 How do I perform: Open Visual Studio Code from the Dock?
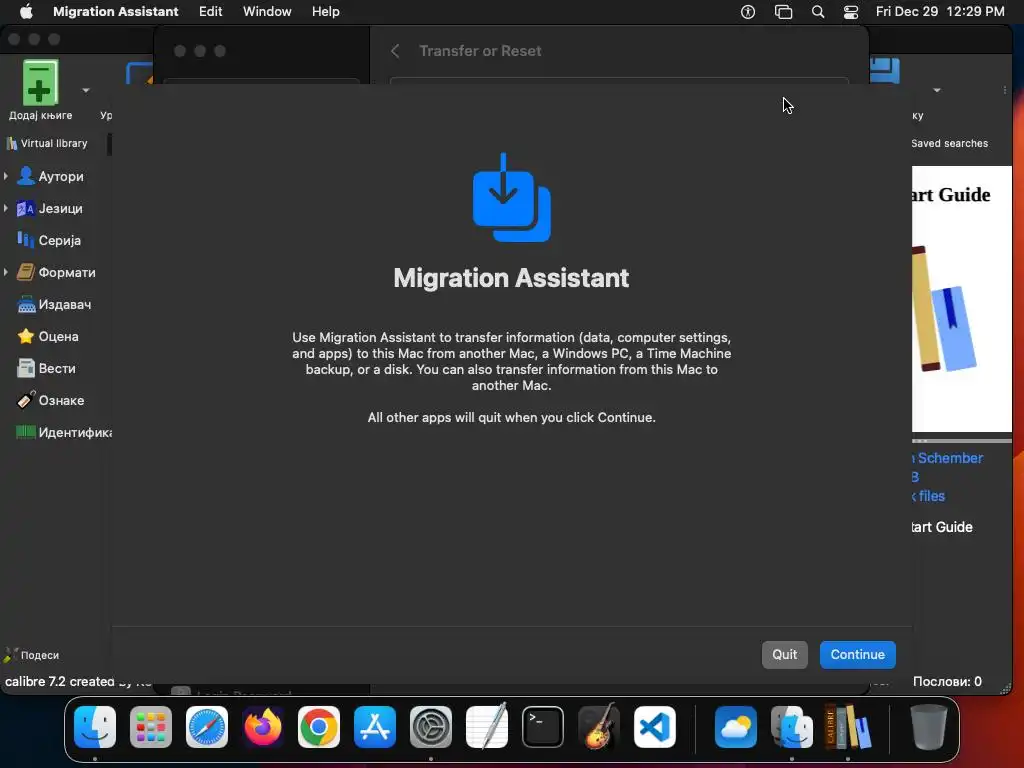pyautogui.click(x=655, y=727)
